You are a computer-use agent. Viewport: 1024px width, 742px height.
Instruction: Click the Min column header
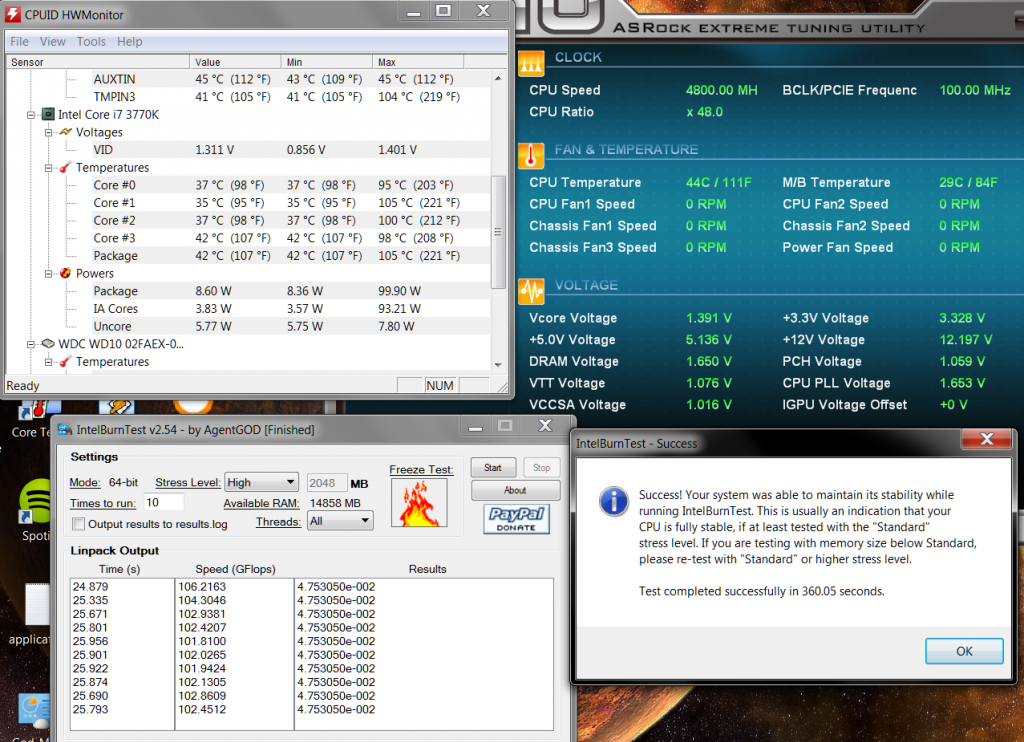327,62
